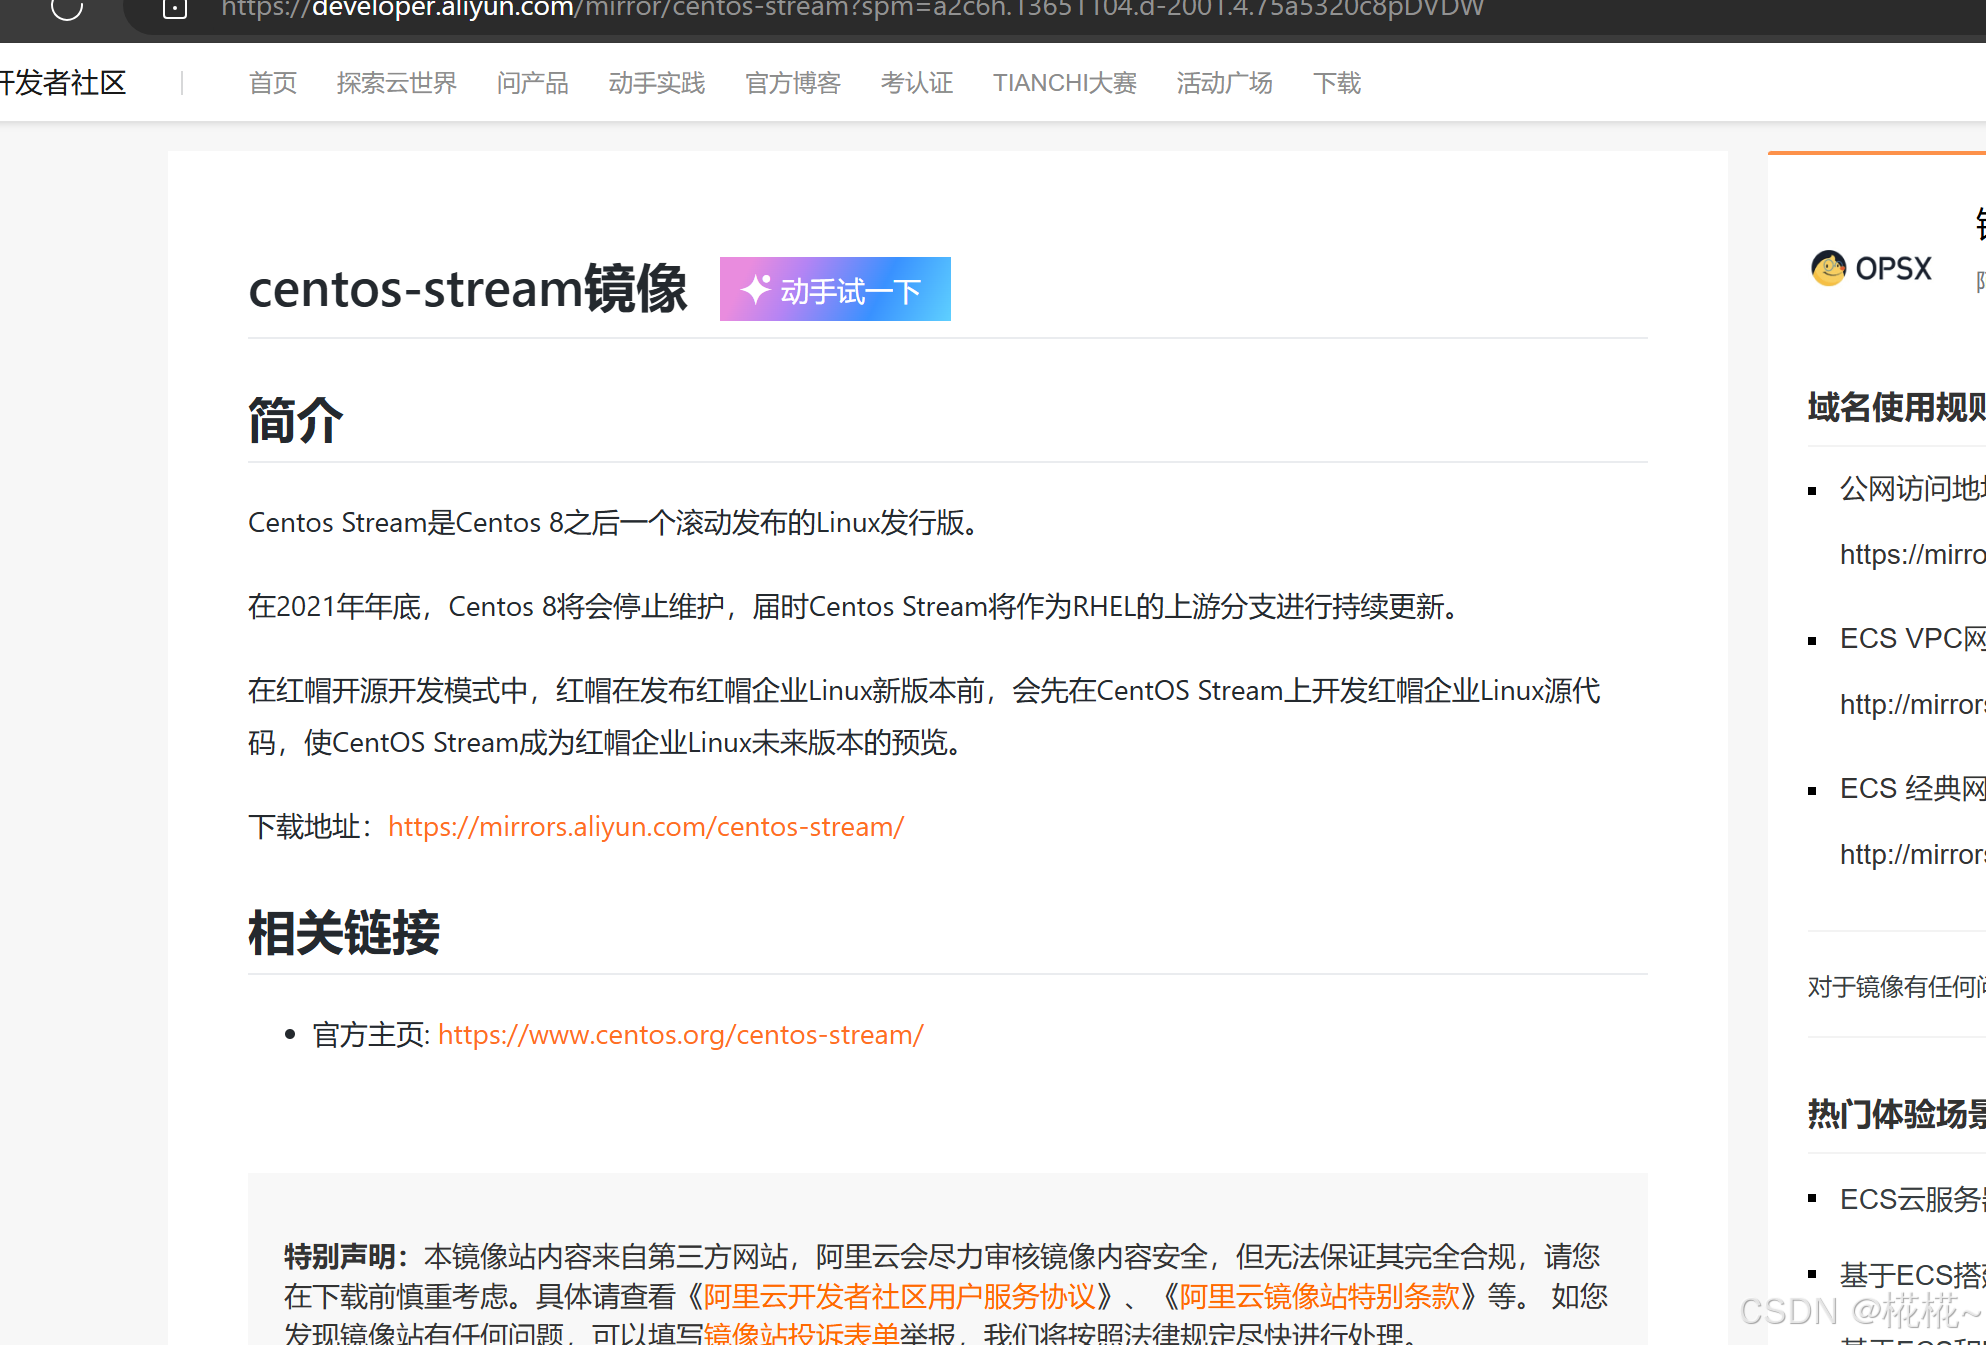Click the sparkle icon on 动手试一下 button
Viewport: 1986px width, 1345px height.
pos(755,290)
